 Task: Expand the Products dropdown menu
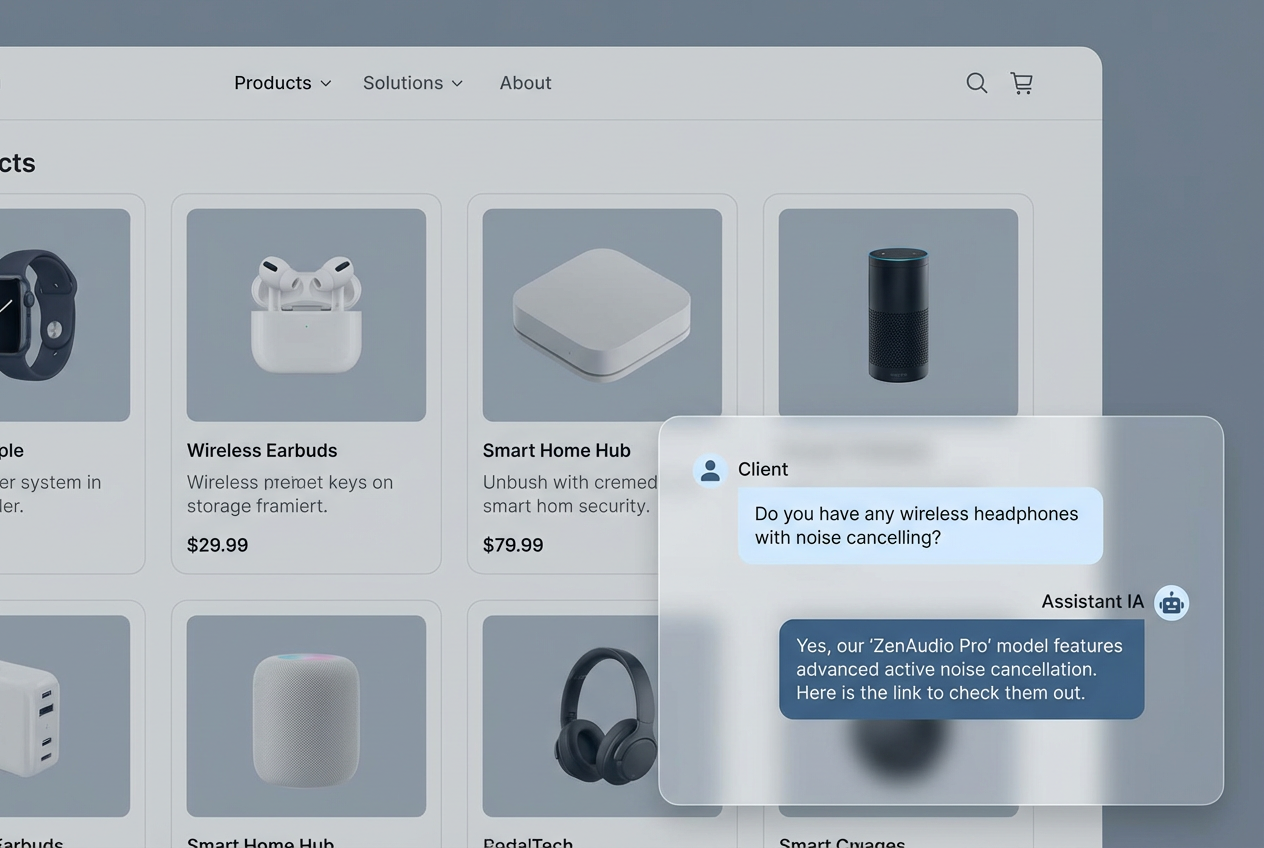[282, 83]
